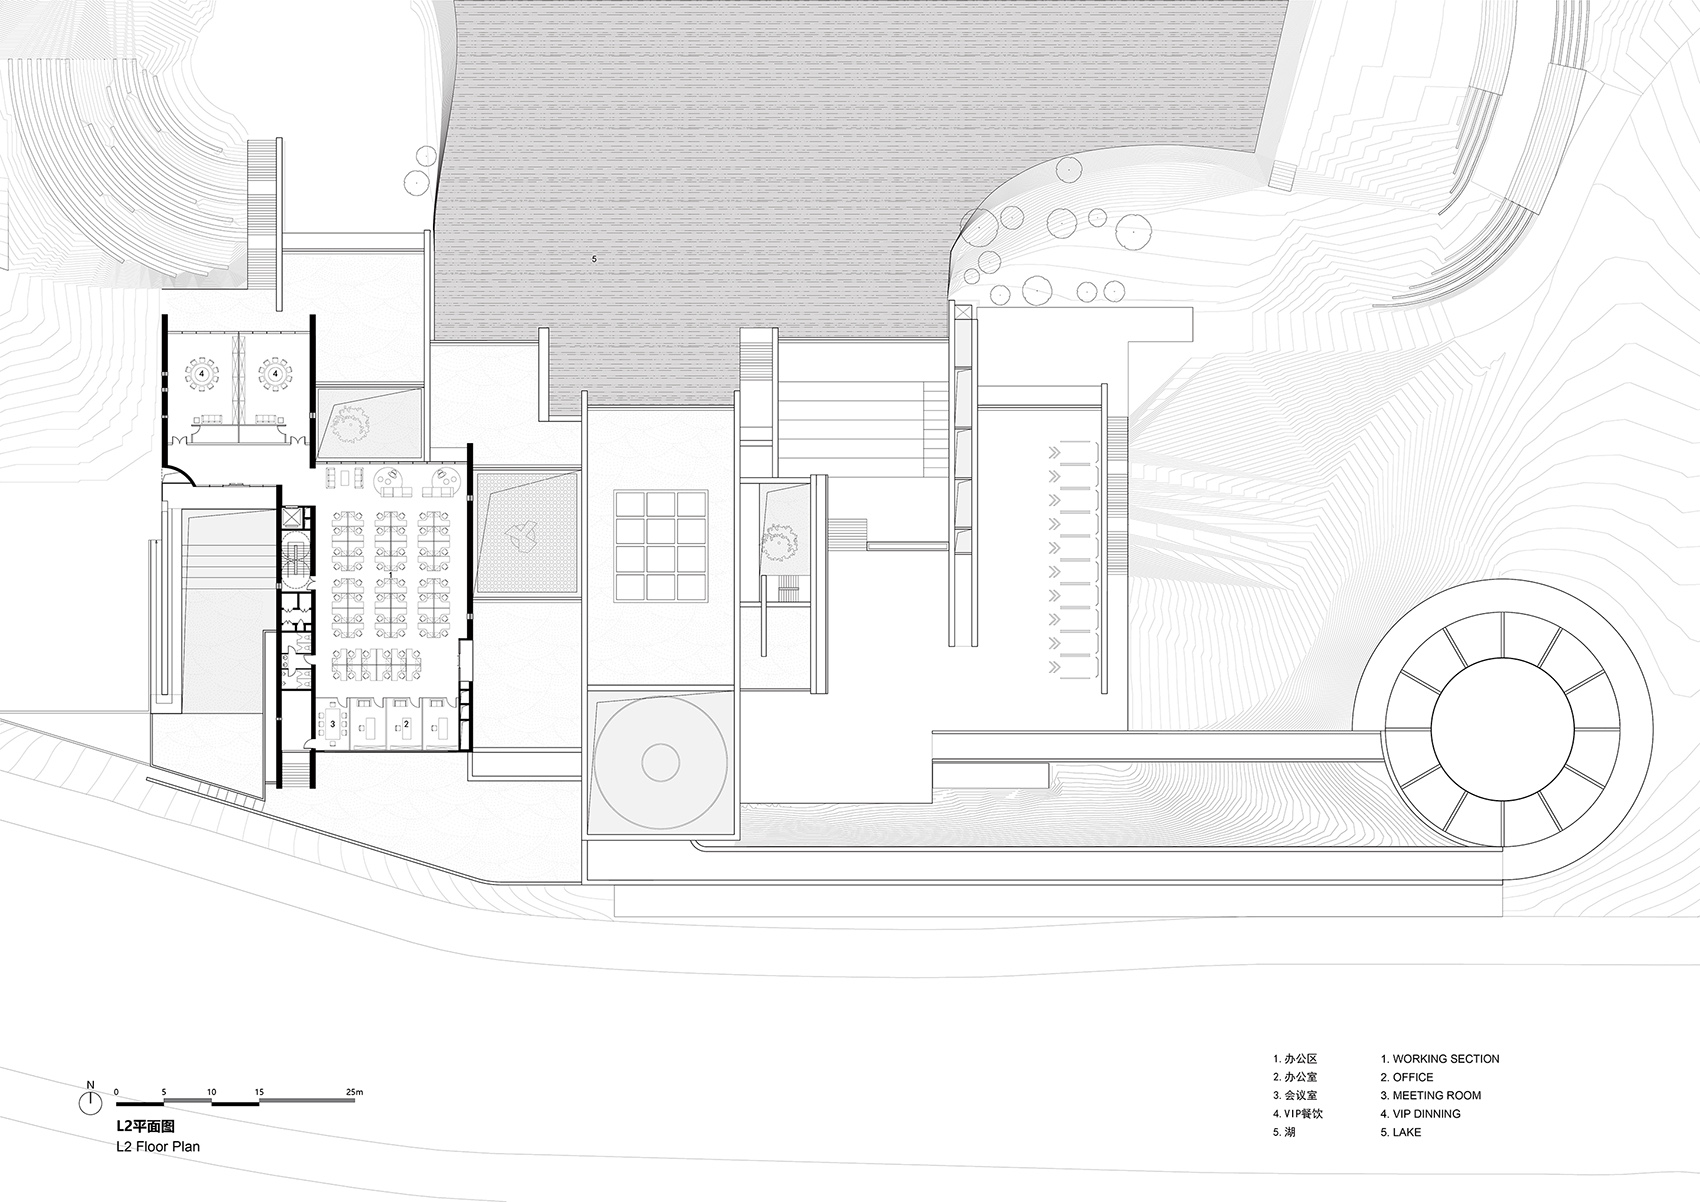Click Chinese legend entry '5. 湖'
Viewport: 1700px width, 1202px height.
[1284, 1132]
